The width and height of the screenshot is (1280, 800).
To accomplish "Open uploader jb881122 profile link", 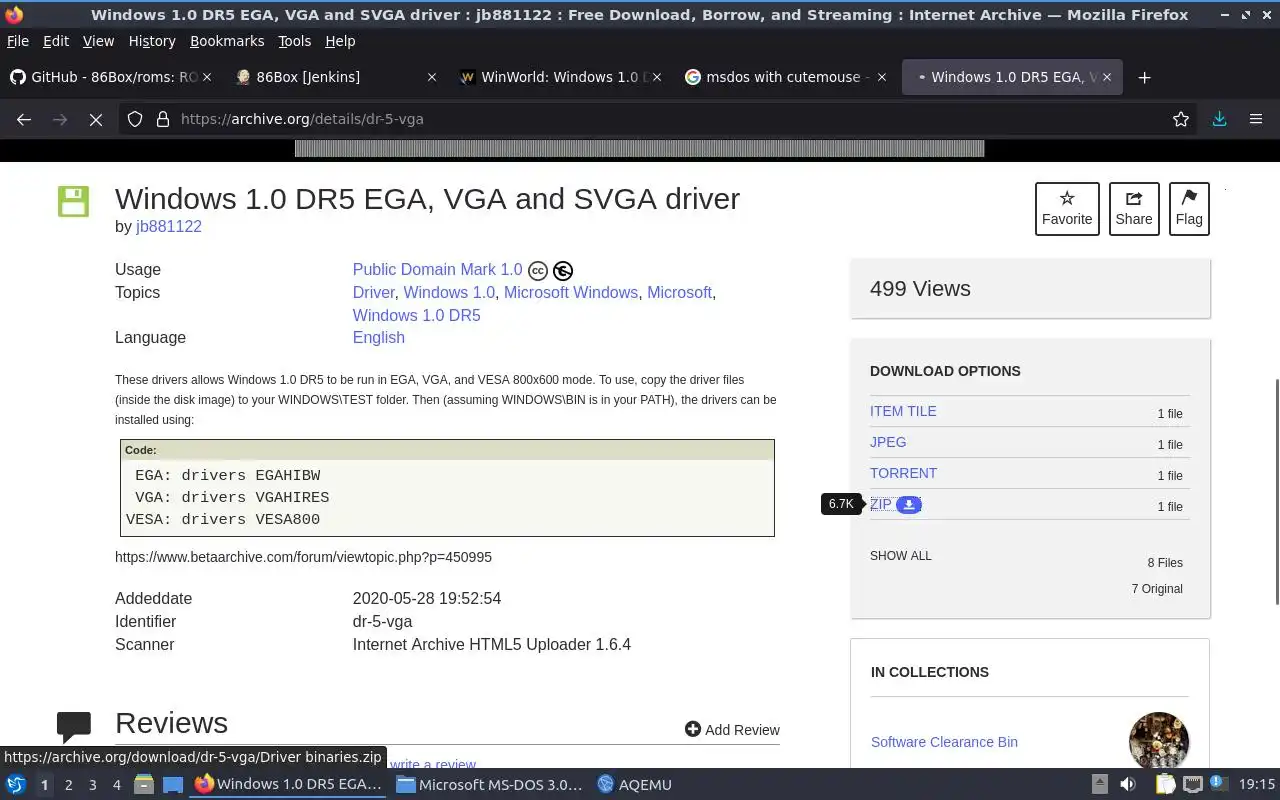I will pyautogui.click(x=169, y=226).
